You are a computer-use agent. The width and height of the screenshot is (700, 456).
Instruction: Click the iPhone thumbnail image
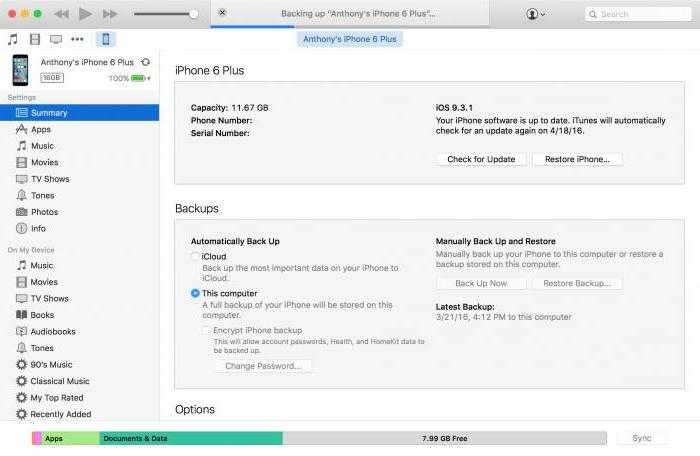(x=20, y=70)
